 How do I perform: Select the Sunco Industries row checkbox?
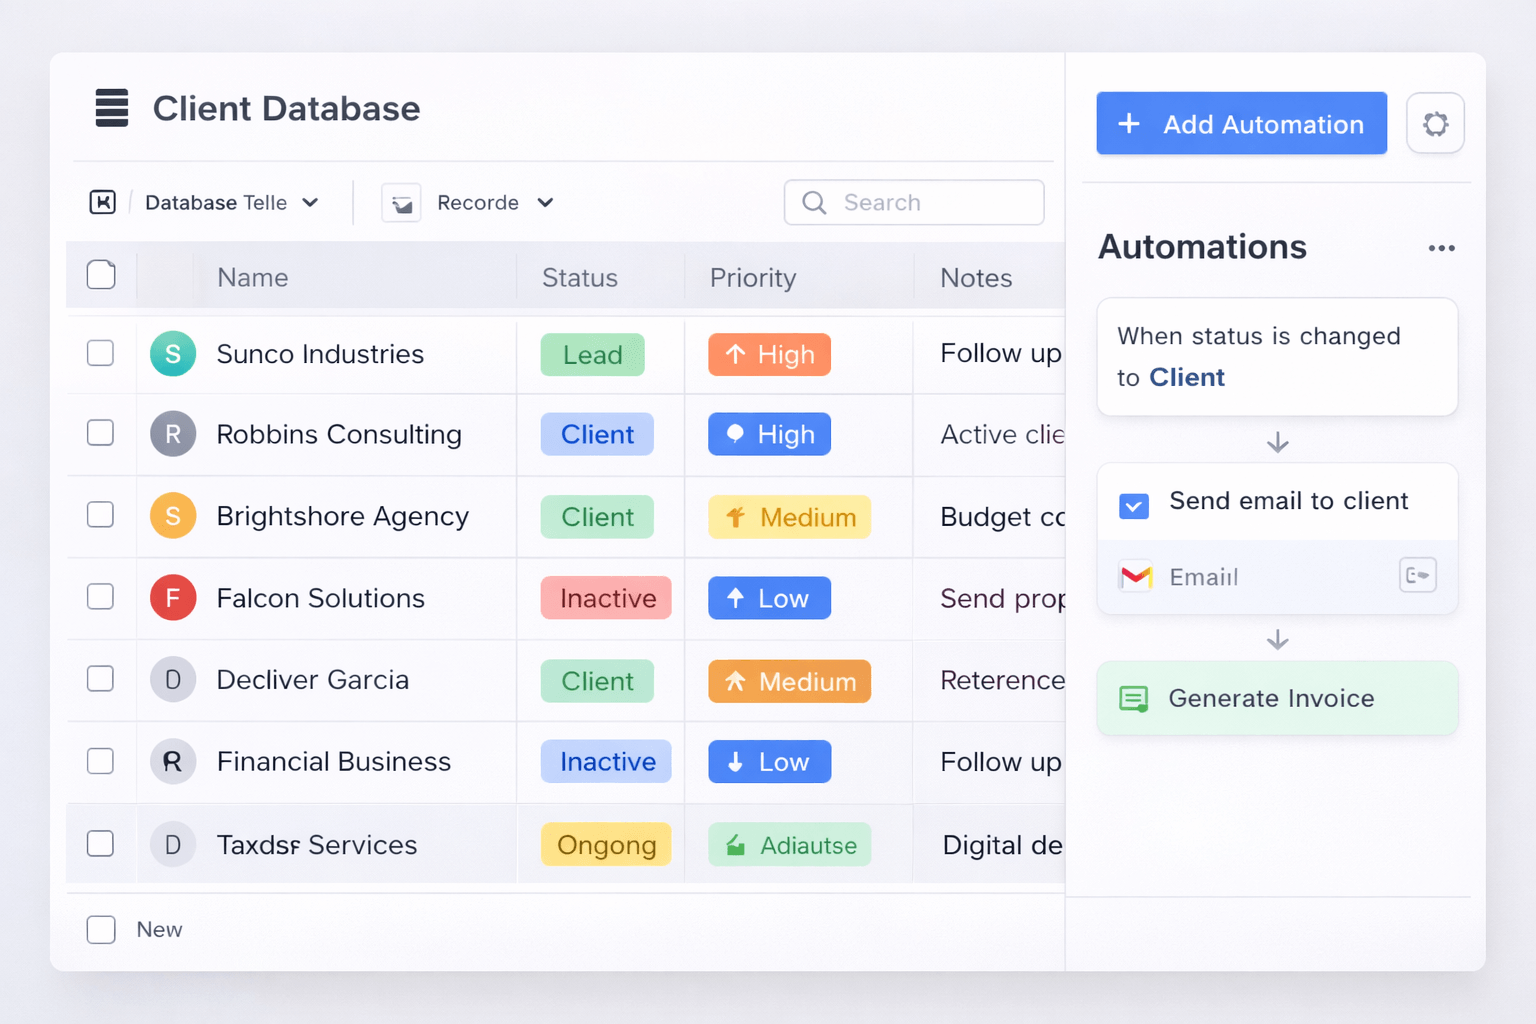pyautogui.click(x=100, y=353)
